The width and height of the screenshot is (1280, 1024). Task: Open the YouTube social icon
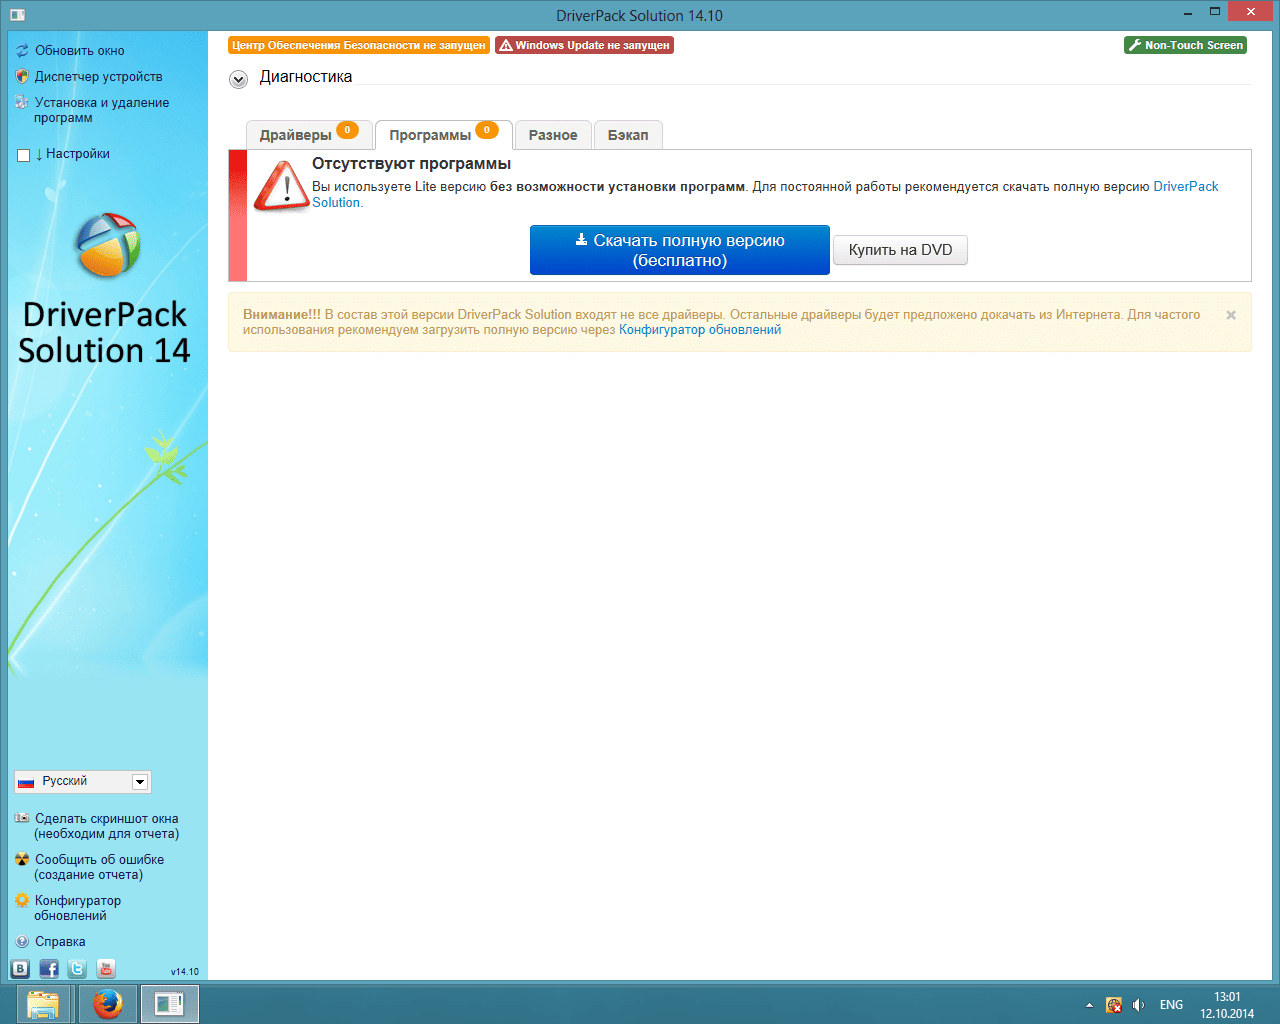click(106, 968)
